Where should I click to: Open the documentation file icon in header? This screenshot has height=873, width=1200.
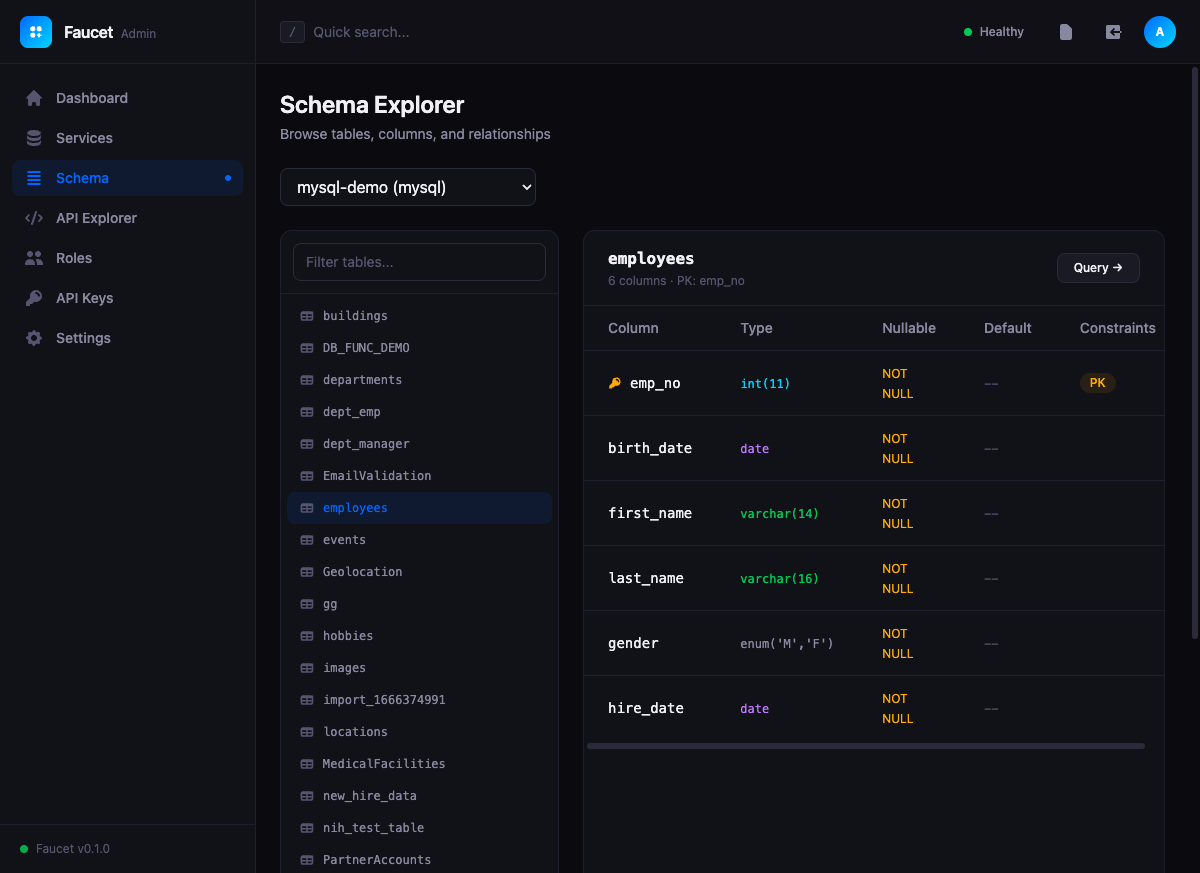tap(1066, 32)
